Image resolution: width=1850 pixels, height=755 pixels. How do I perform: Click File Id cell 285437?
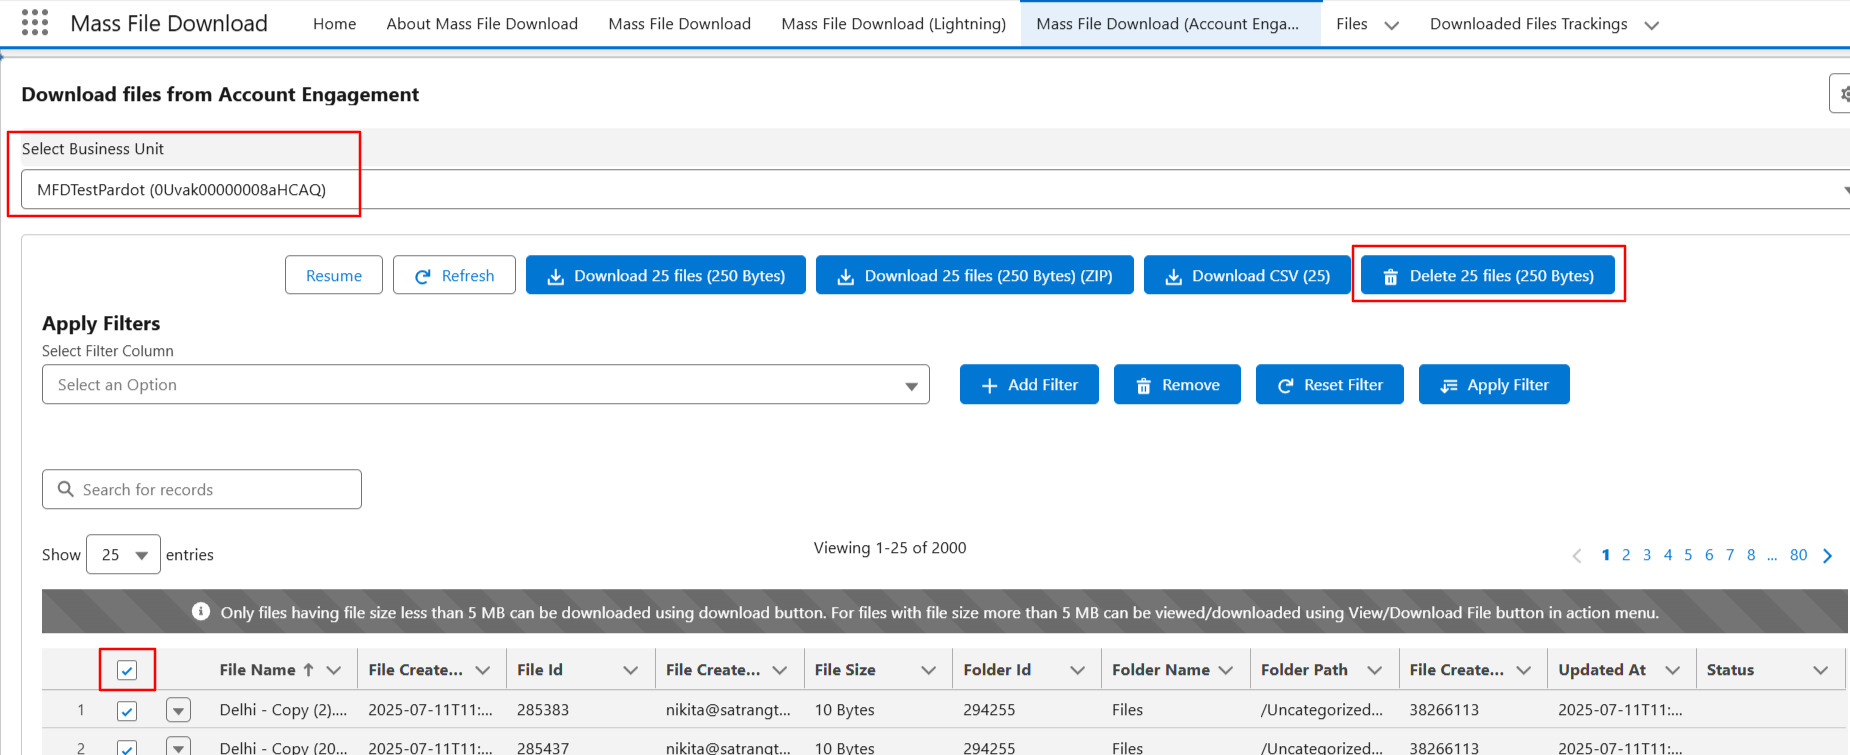pos(543,747)
